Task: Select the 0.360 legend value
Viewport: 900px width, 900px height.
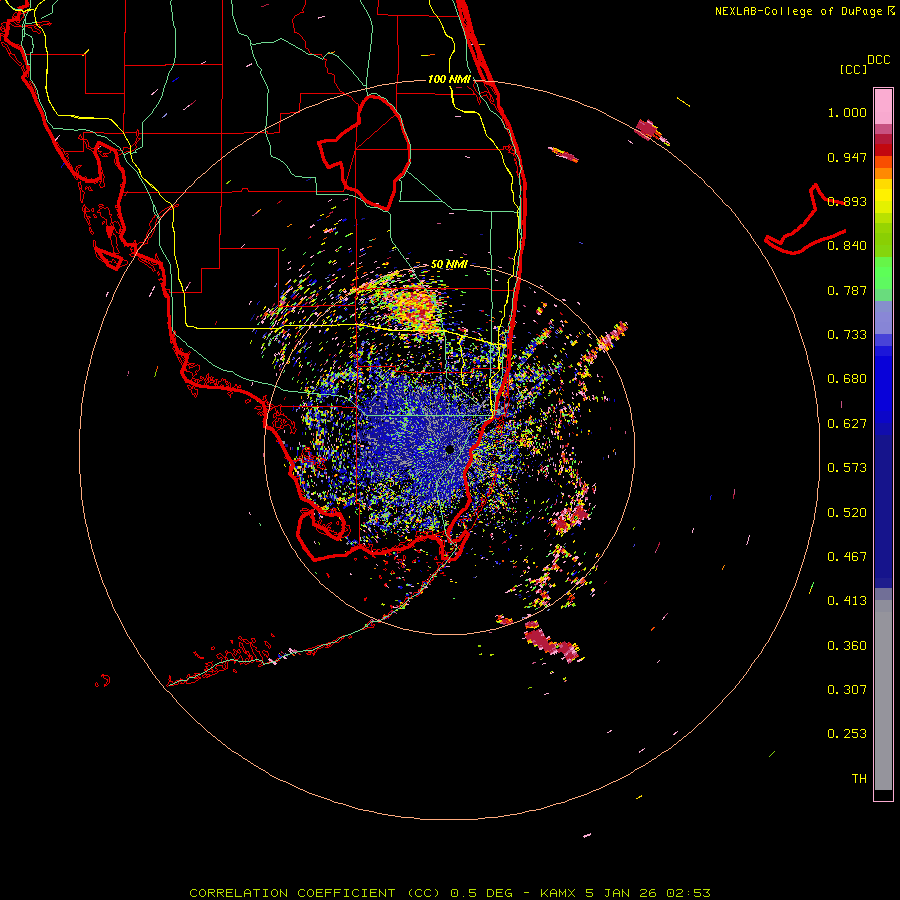Action: tap(847, 646)
